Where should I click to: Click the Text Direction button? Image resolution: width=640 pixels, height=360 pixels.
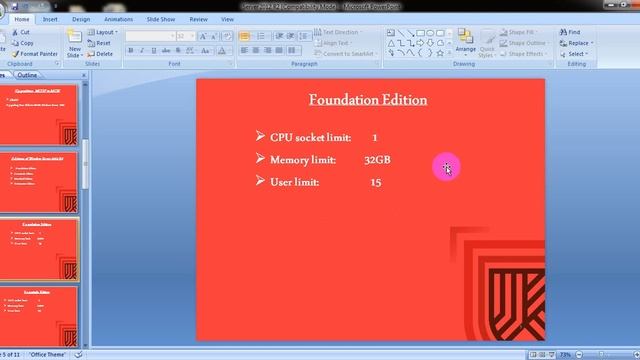pos(338,32)
